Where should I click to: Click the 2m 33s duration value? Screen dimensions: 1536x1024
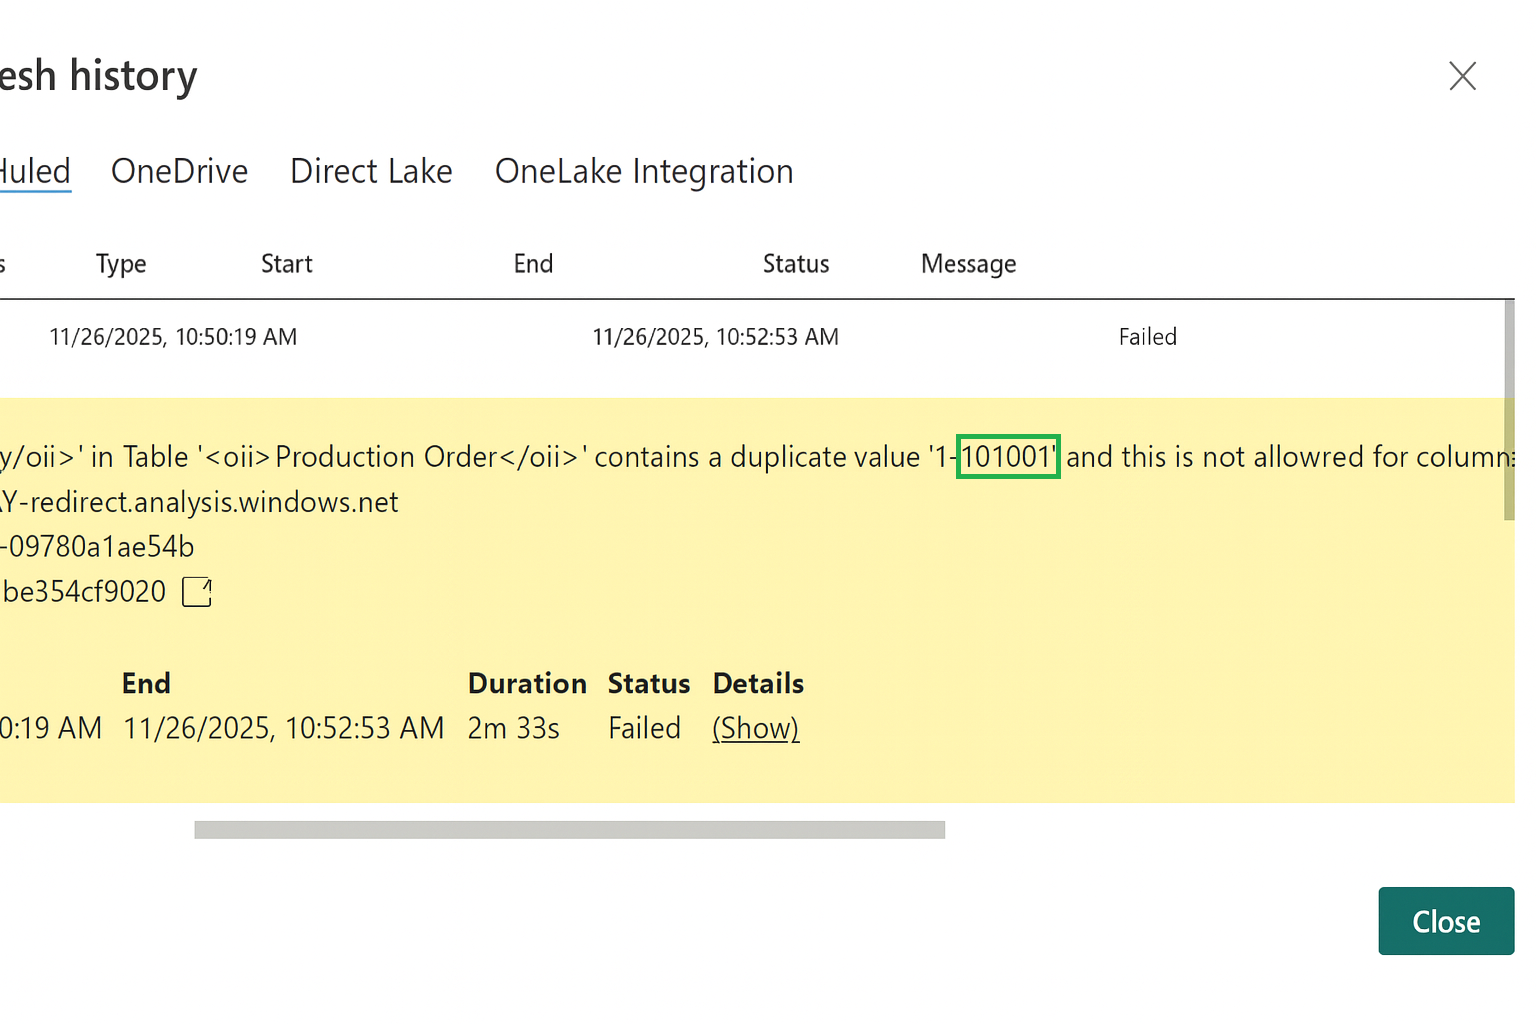pyautogui.click(x=513, y=728)
